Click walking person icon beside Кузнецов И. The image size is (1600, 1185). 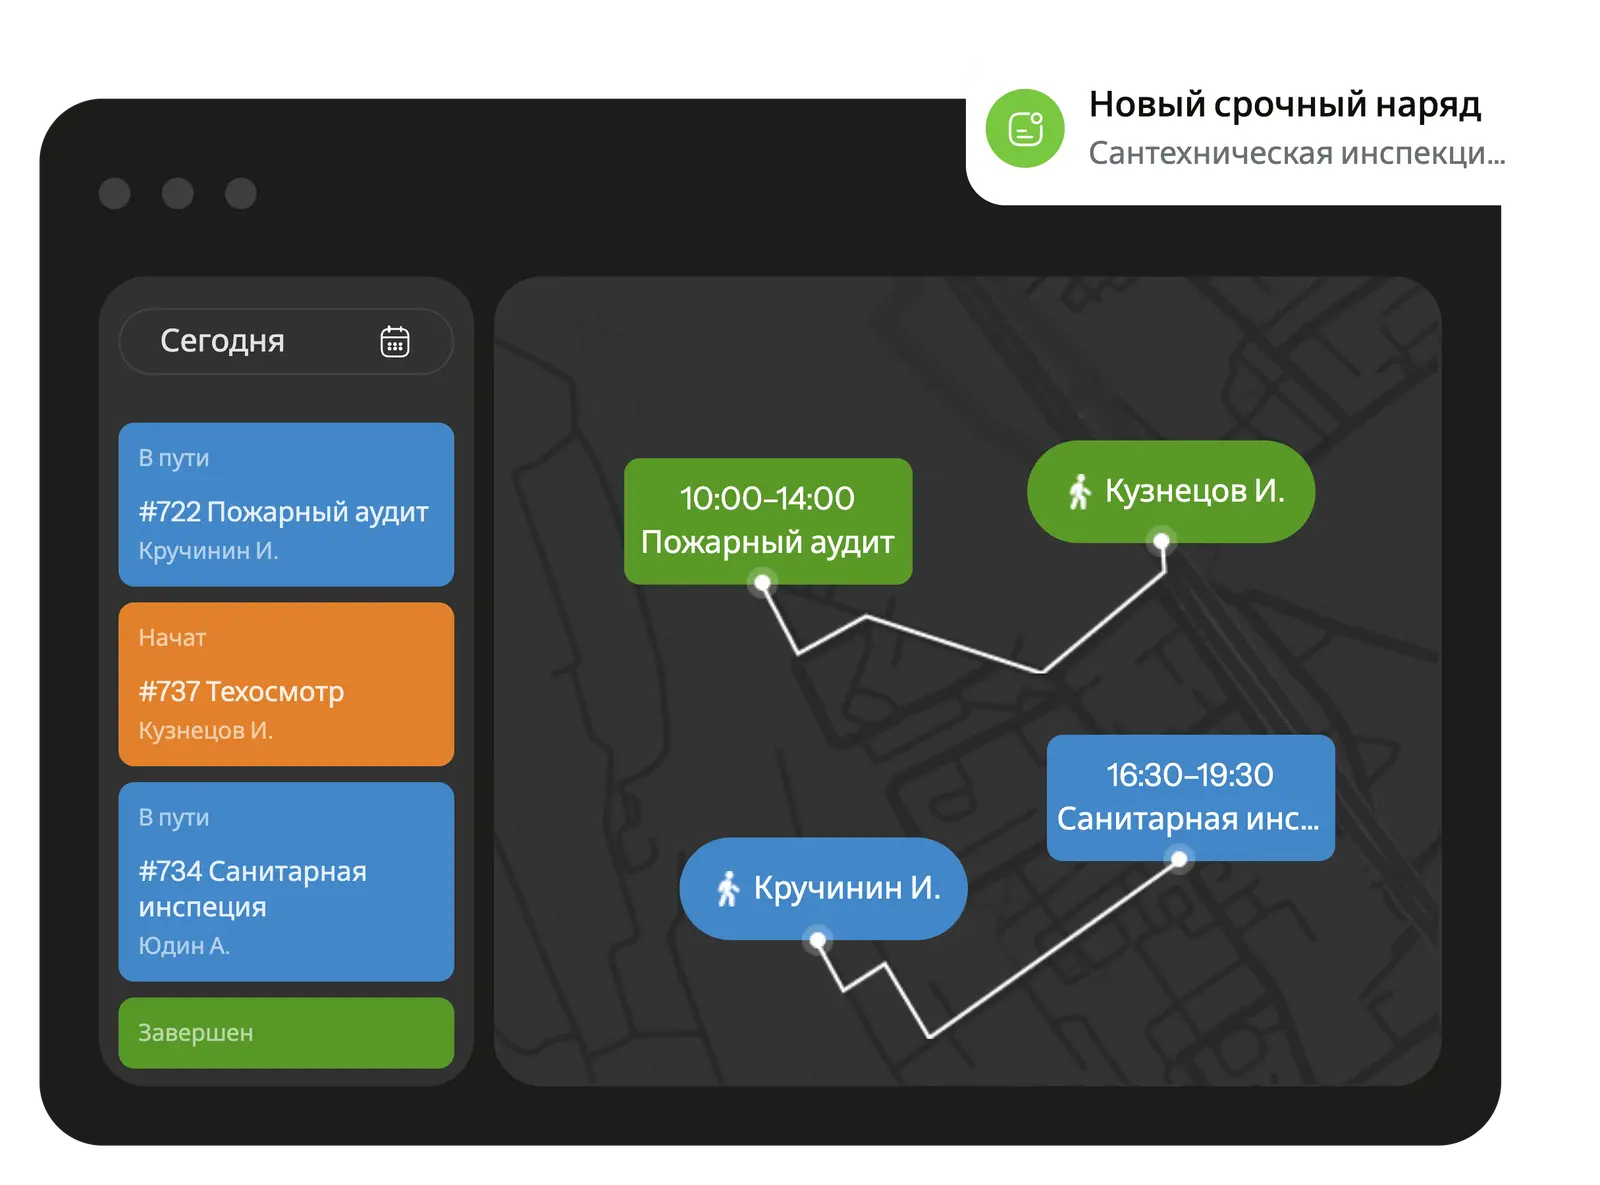click(x=1079, y=492)
